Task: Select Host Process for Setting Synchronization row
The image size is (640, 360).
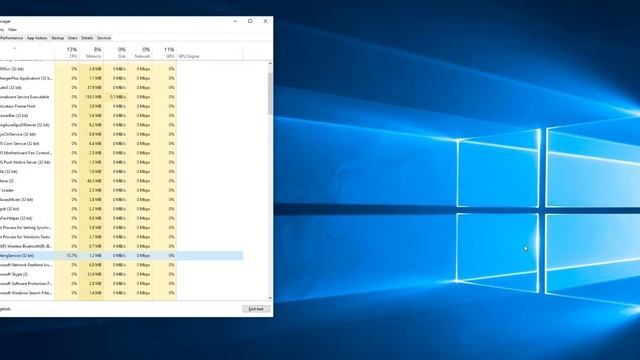Action: point(121,227)
